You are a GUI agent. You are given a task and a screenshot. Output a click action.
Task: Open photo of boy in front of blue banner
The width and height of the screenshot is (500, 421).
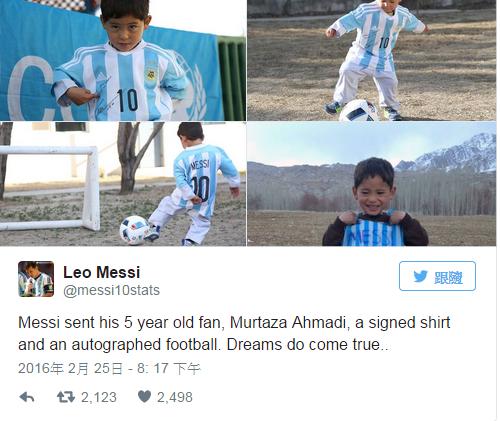click(123, 60)
